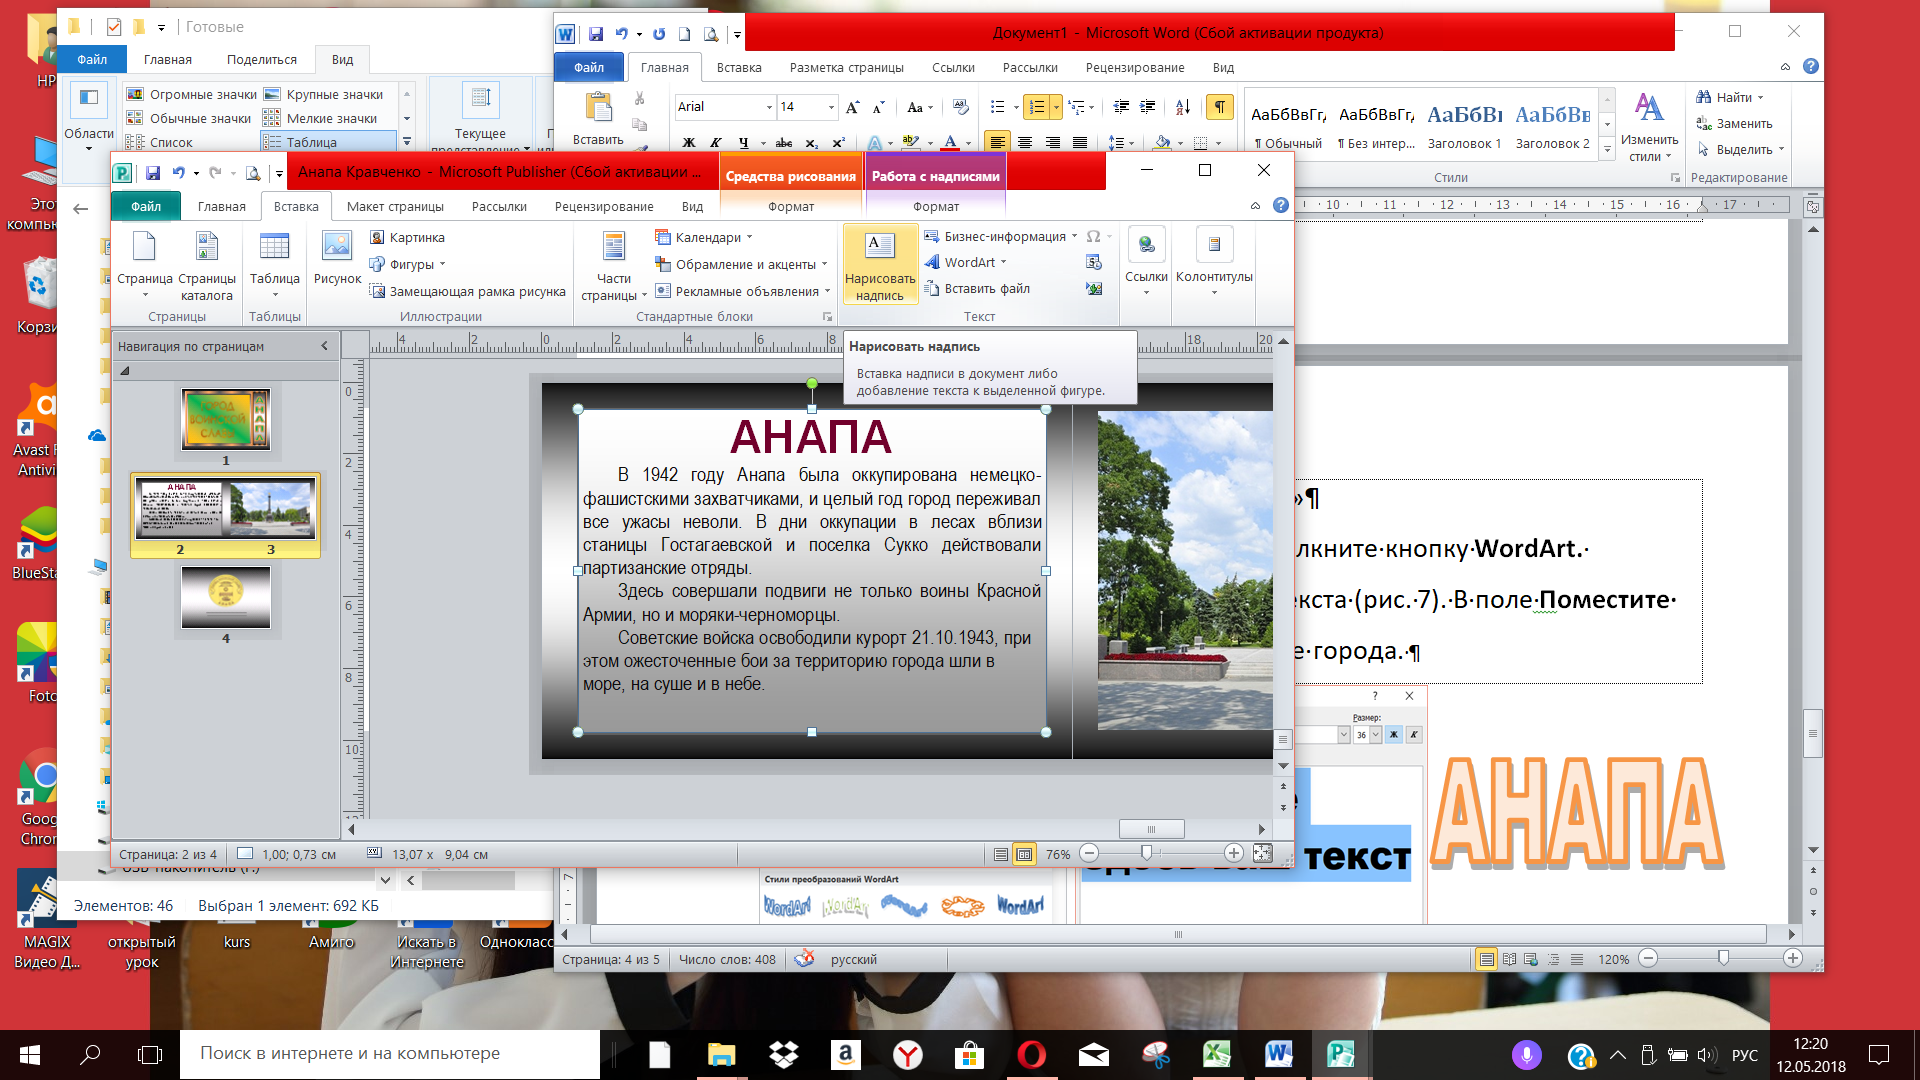Toggle two-page spread view in Publisher status bar

click(1024, 854)
